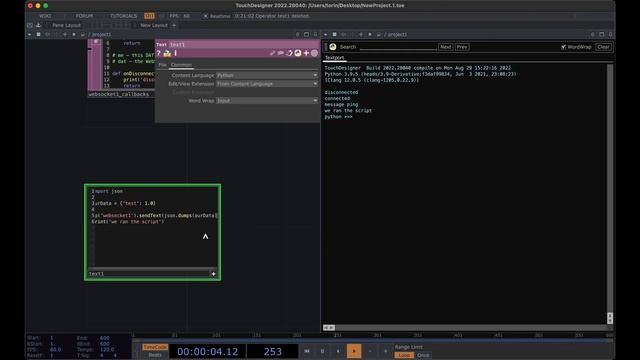Show operator info via the i icon
The width and height of the screenshot is (640, 360).
[x=176, y=53]
